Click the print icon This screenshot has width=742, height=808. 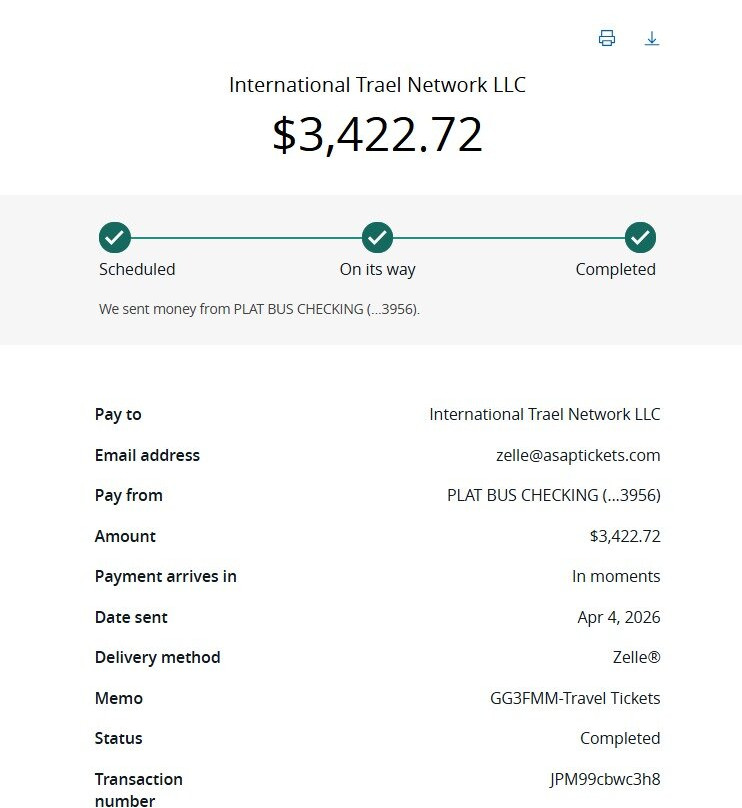click(x=606, y=38)
